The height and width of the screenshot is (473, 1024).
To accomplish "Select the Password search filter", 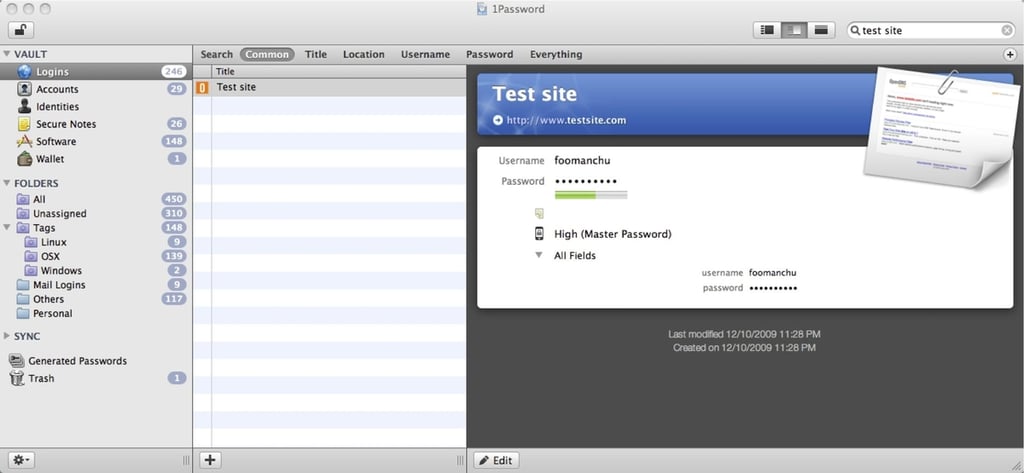I will pyautogui.click(x=489, y=54).
